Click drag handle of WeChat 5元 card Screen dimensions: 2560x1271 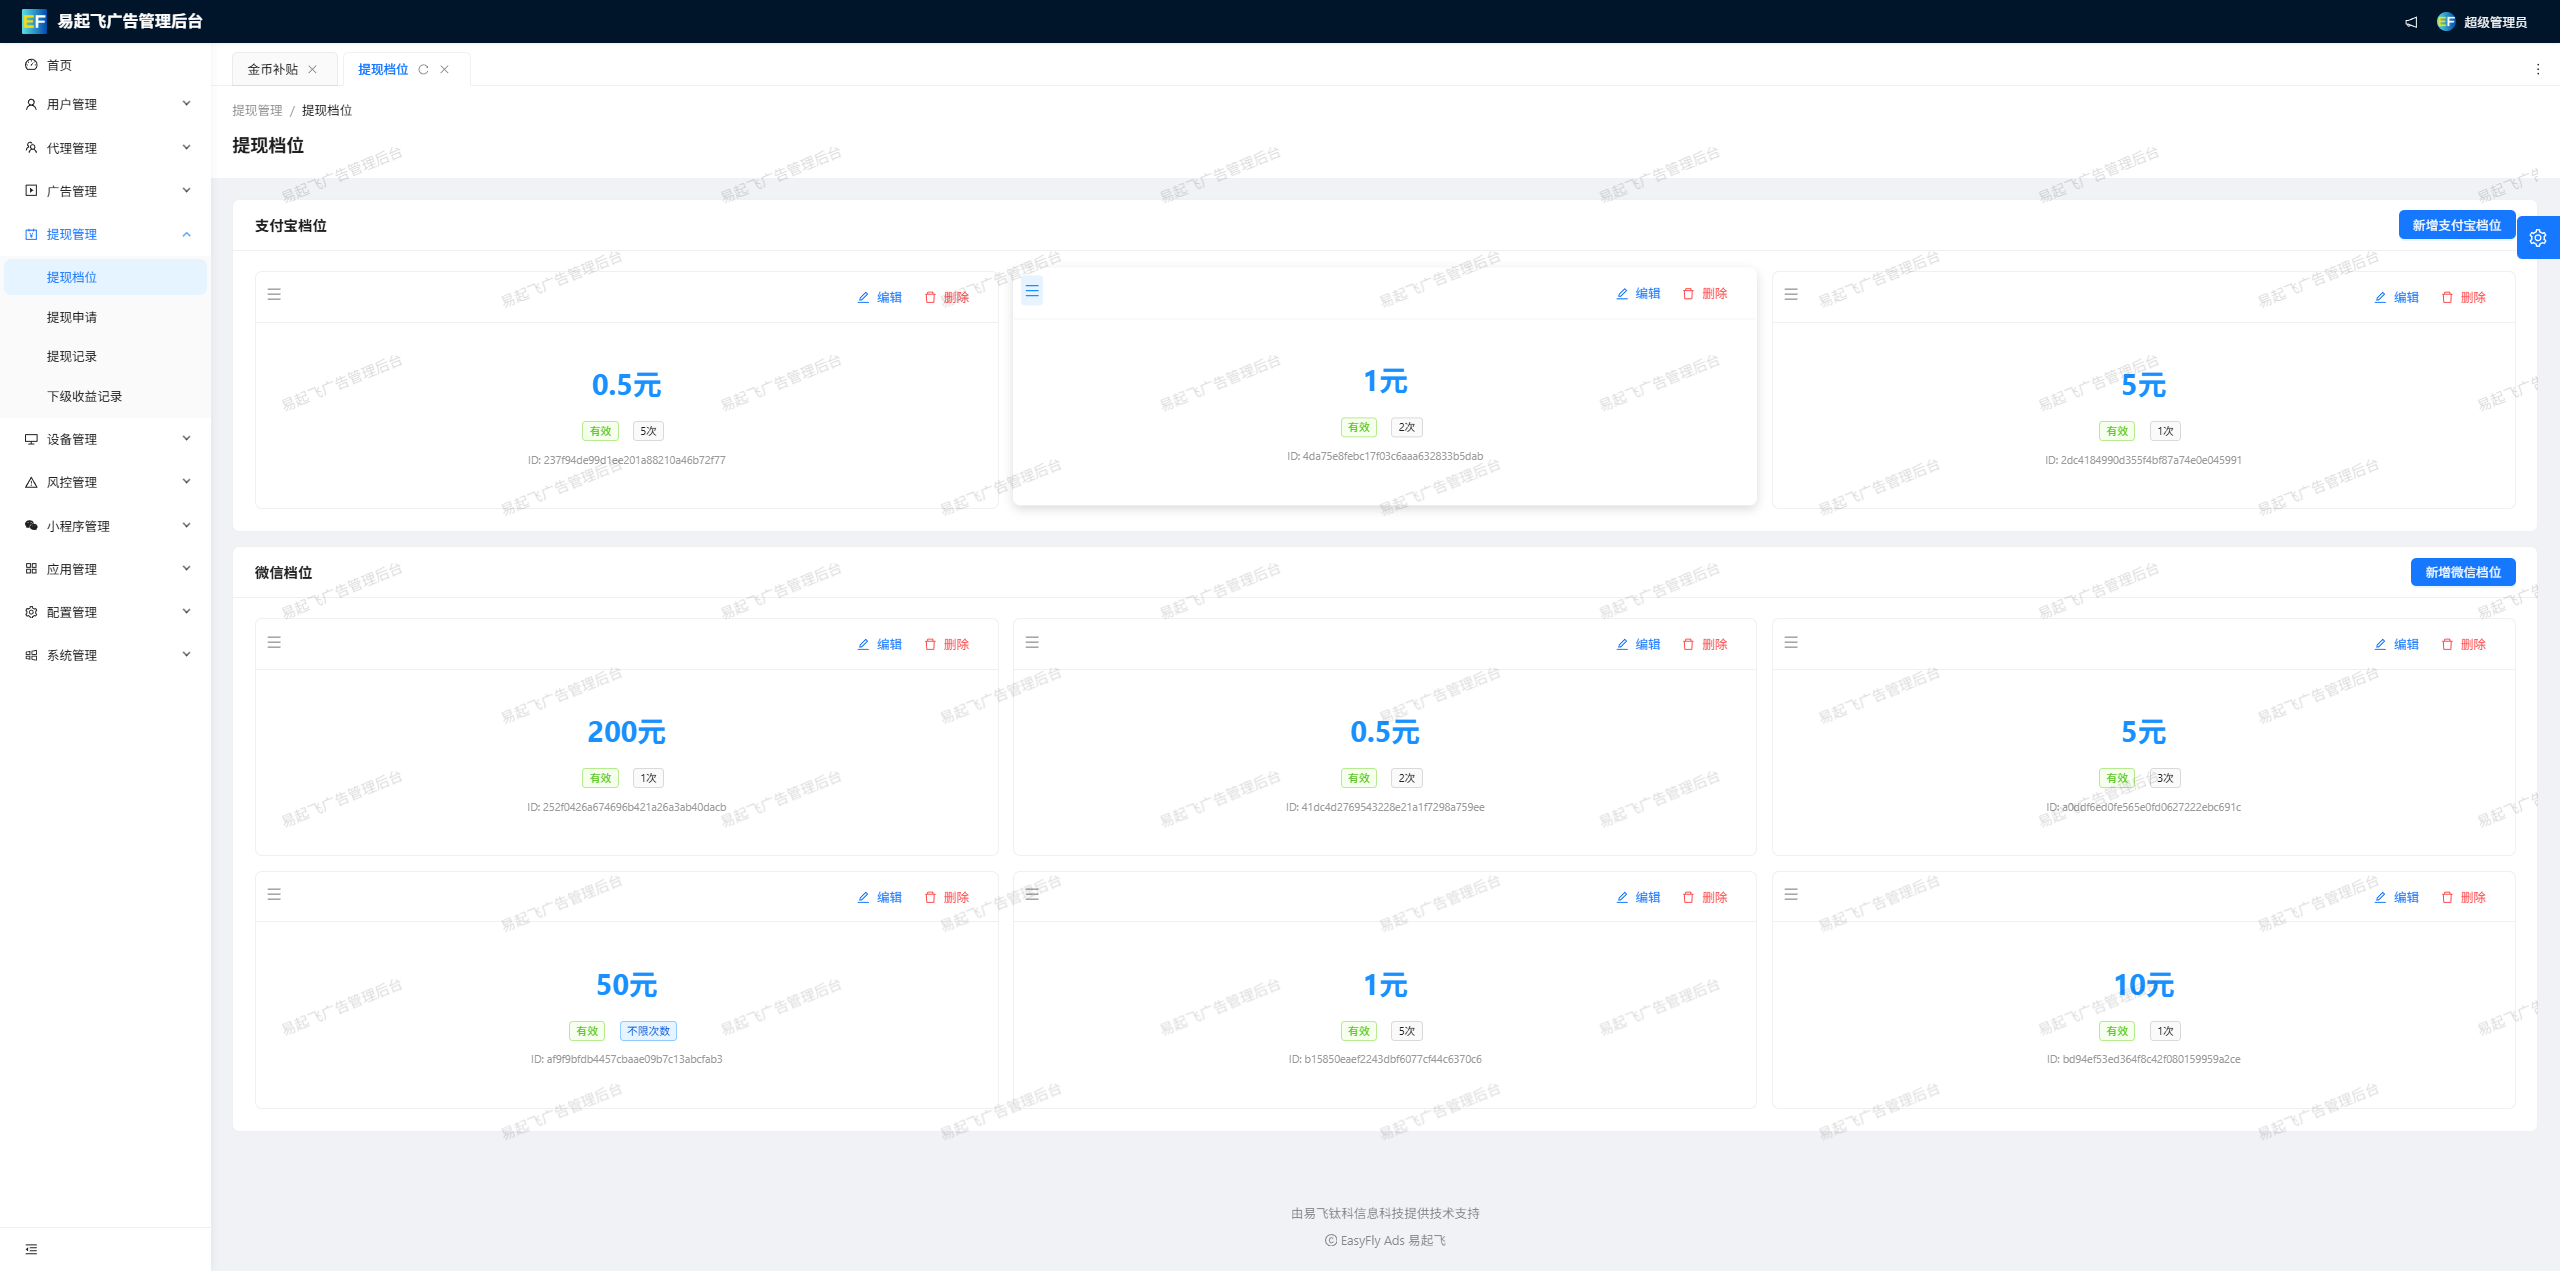pos(1791,642)
